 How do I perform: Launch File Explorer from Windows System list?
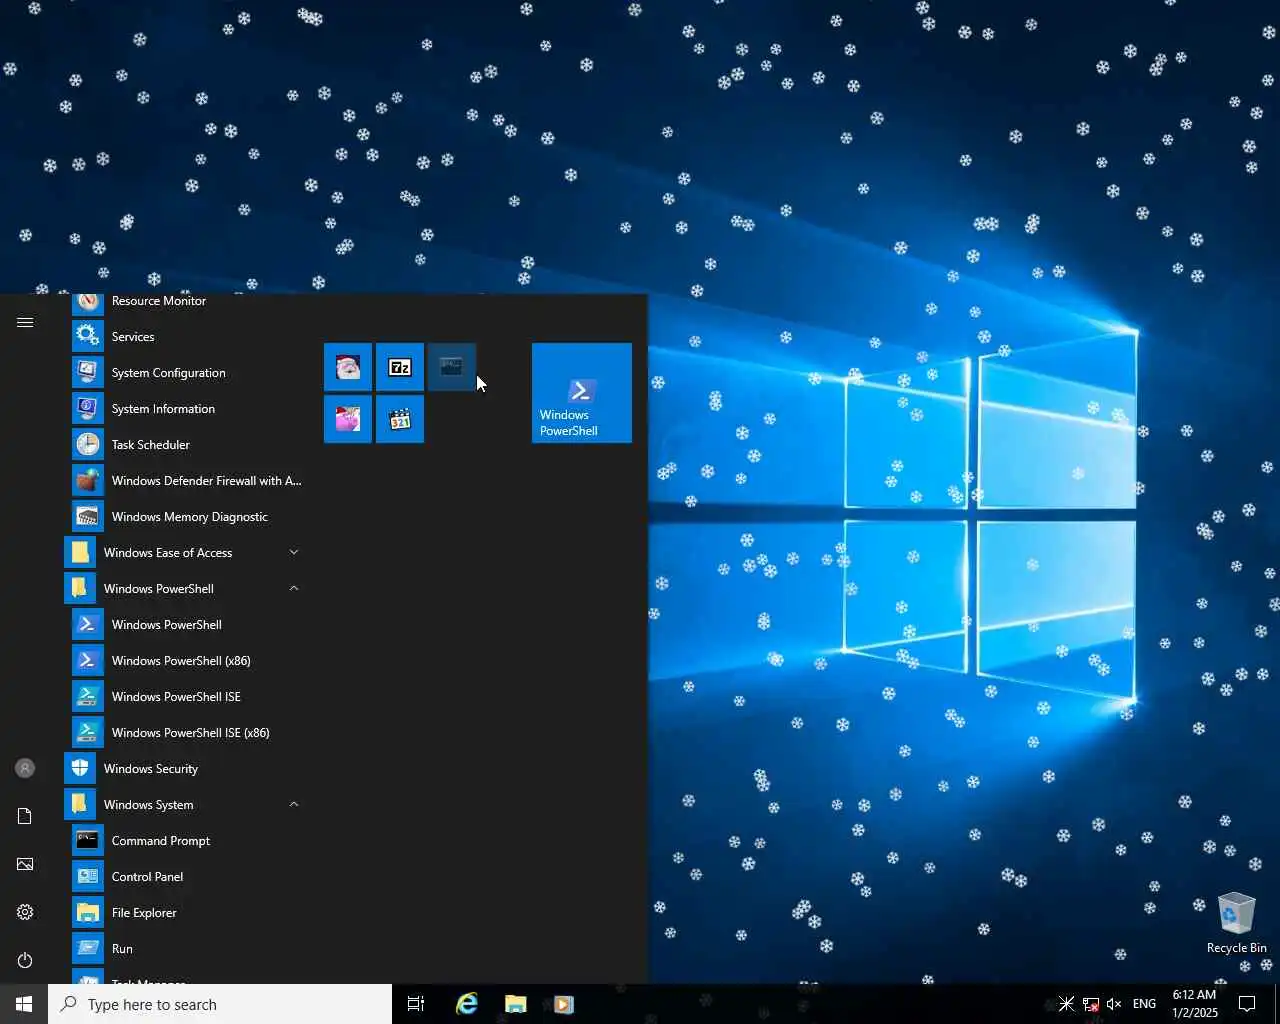[185, 912]
